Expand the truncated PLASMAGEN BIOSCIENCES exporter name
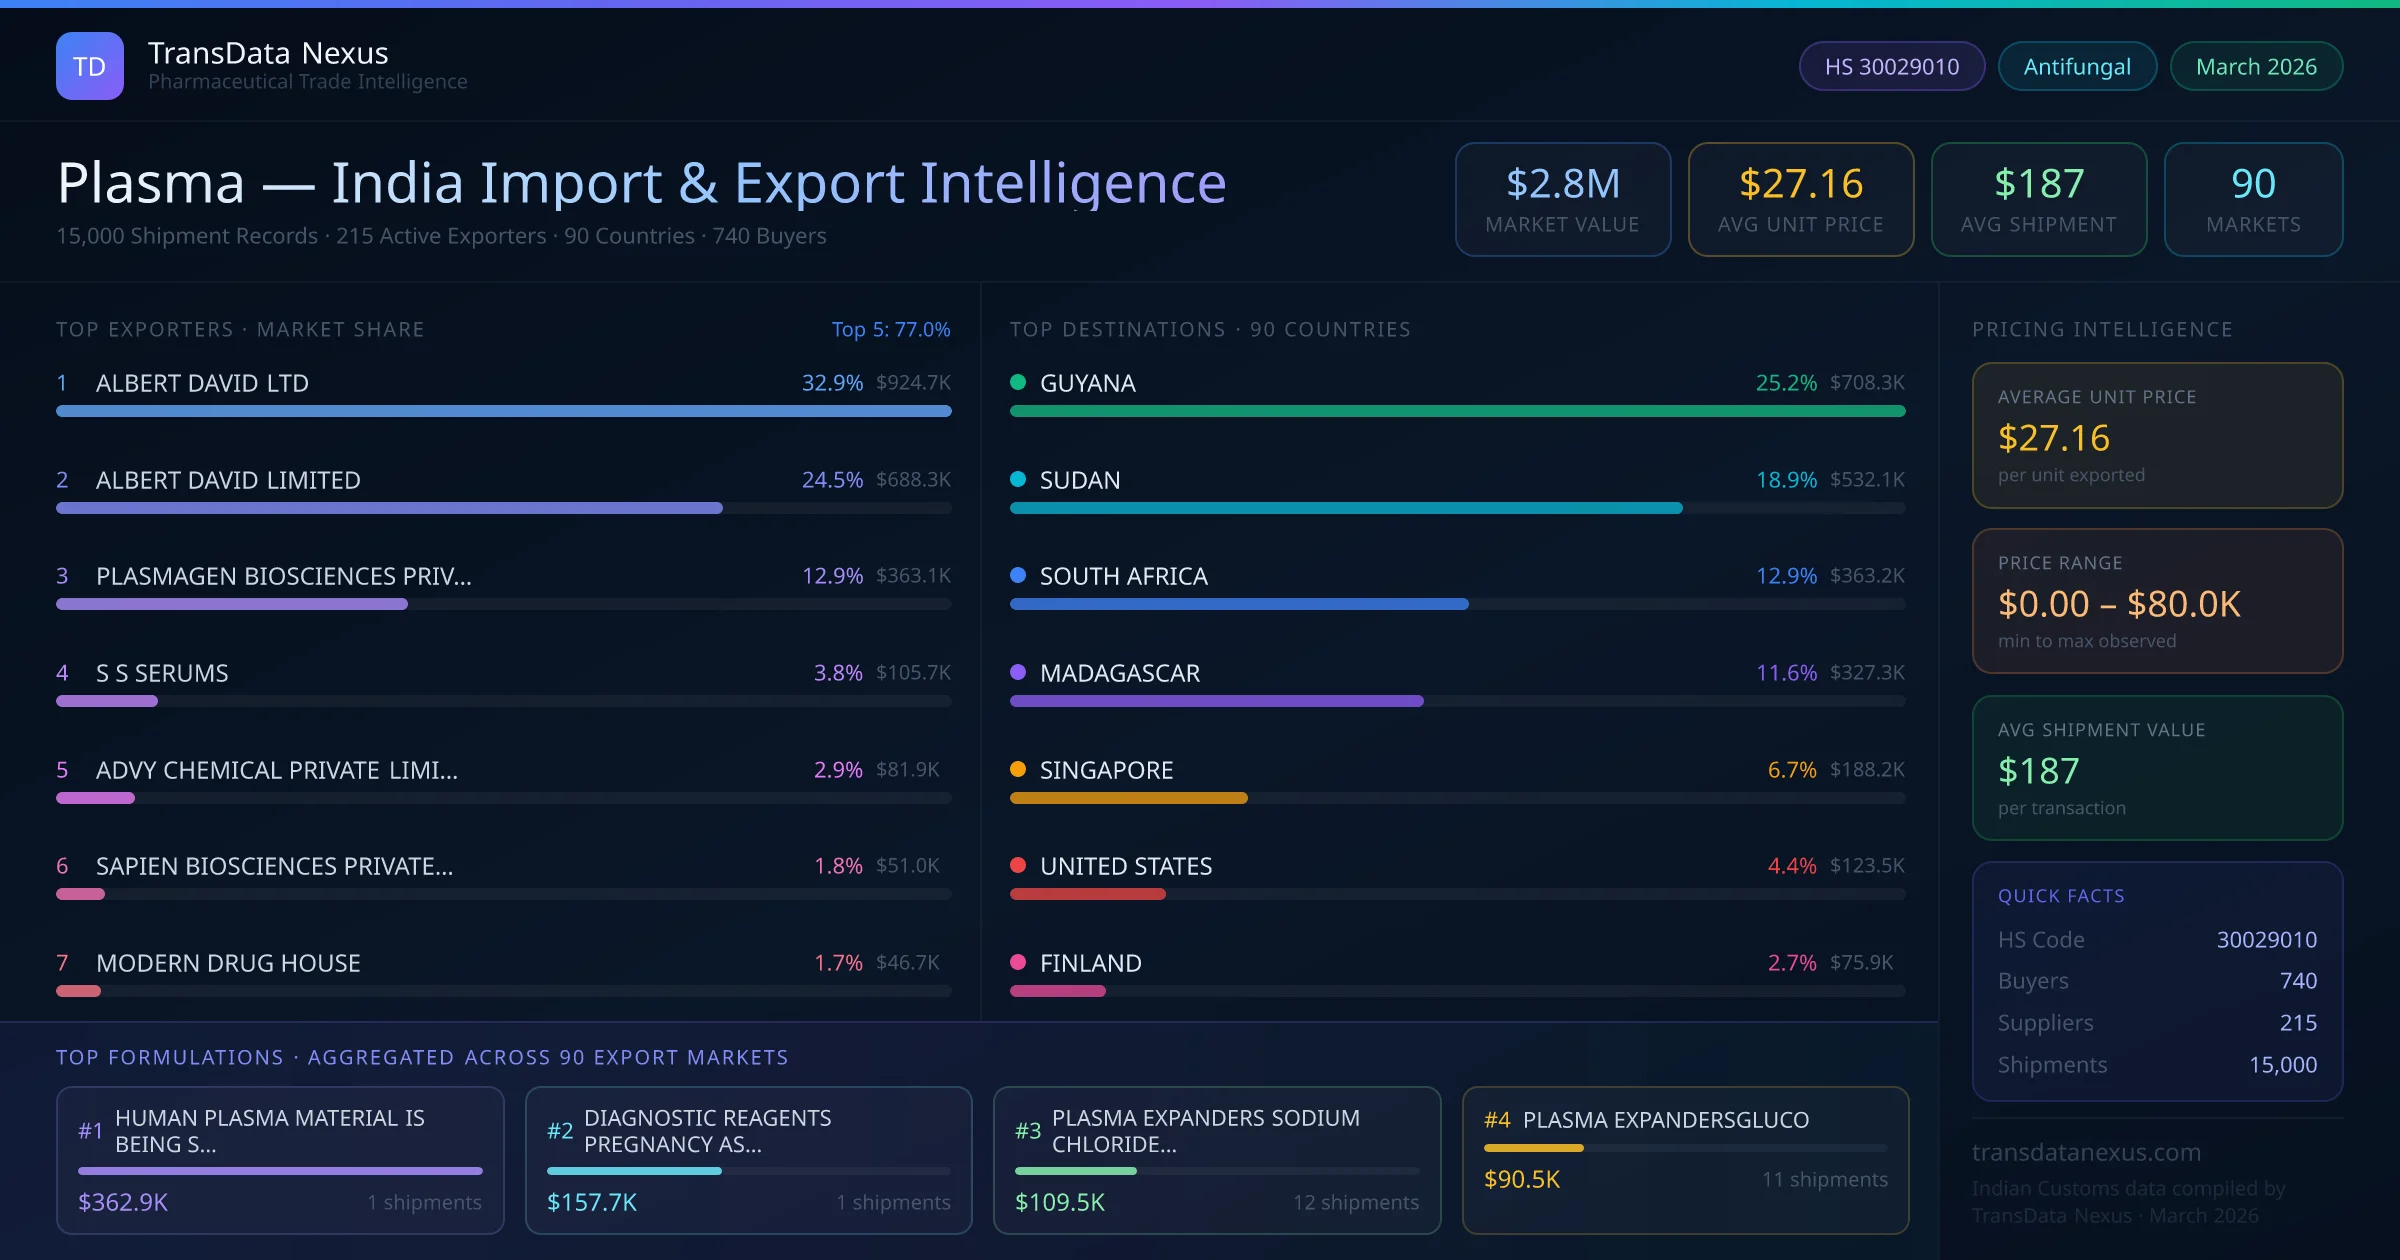 click(282, 576)
